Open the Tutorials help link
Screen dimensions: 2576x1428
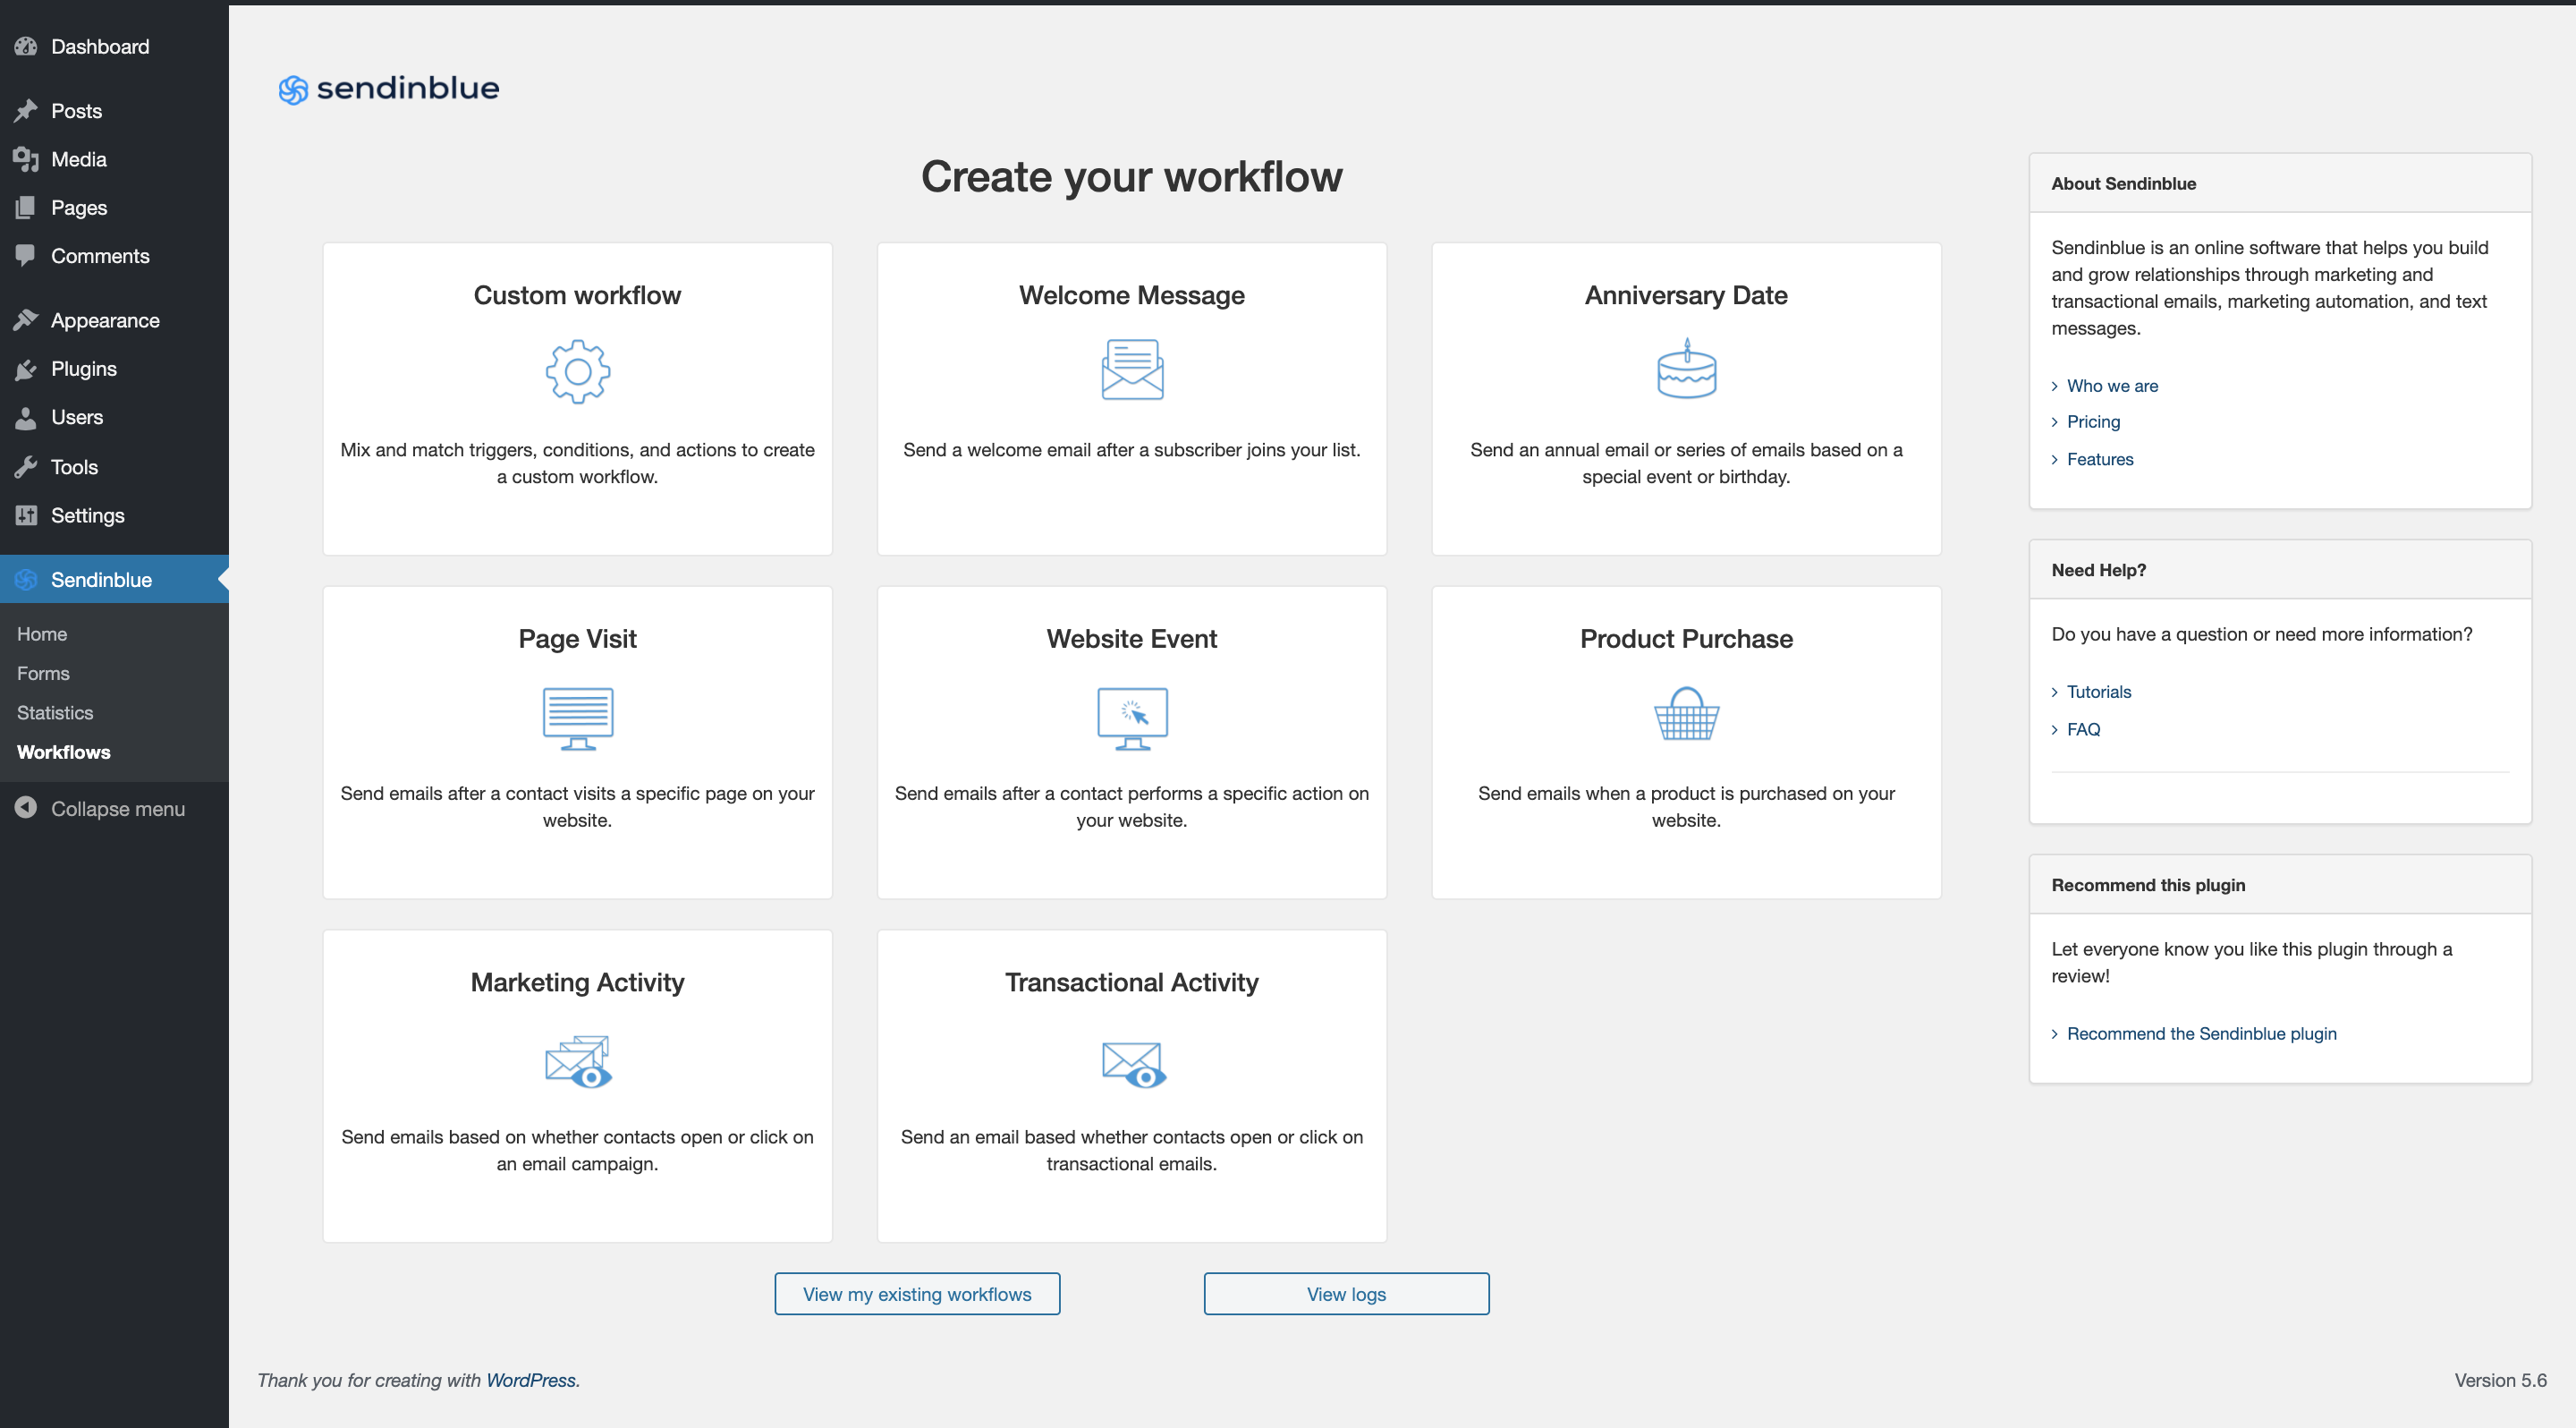point(2098,691)
